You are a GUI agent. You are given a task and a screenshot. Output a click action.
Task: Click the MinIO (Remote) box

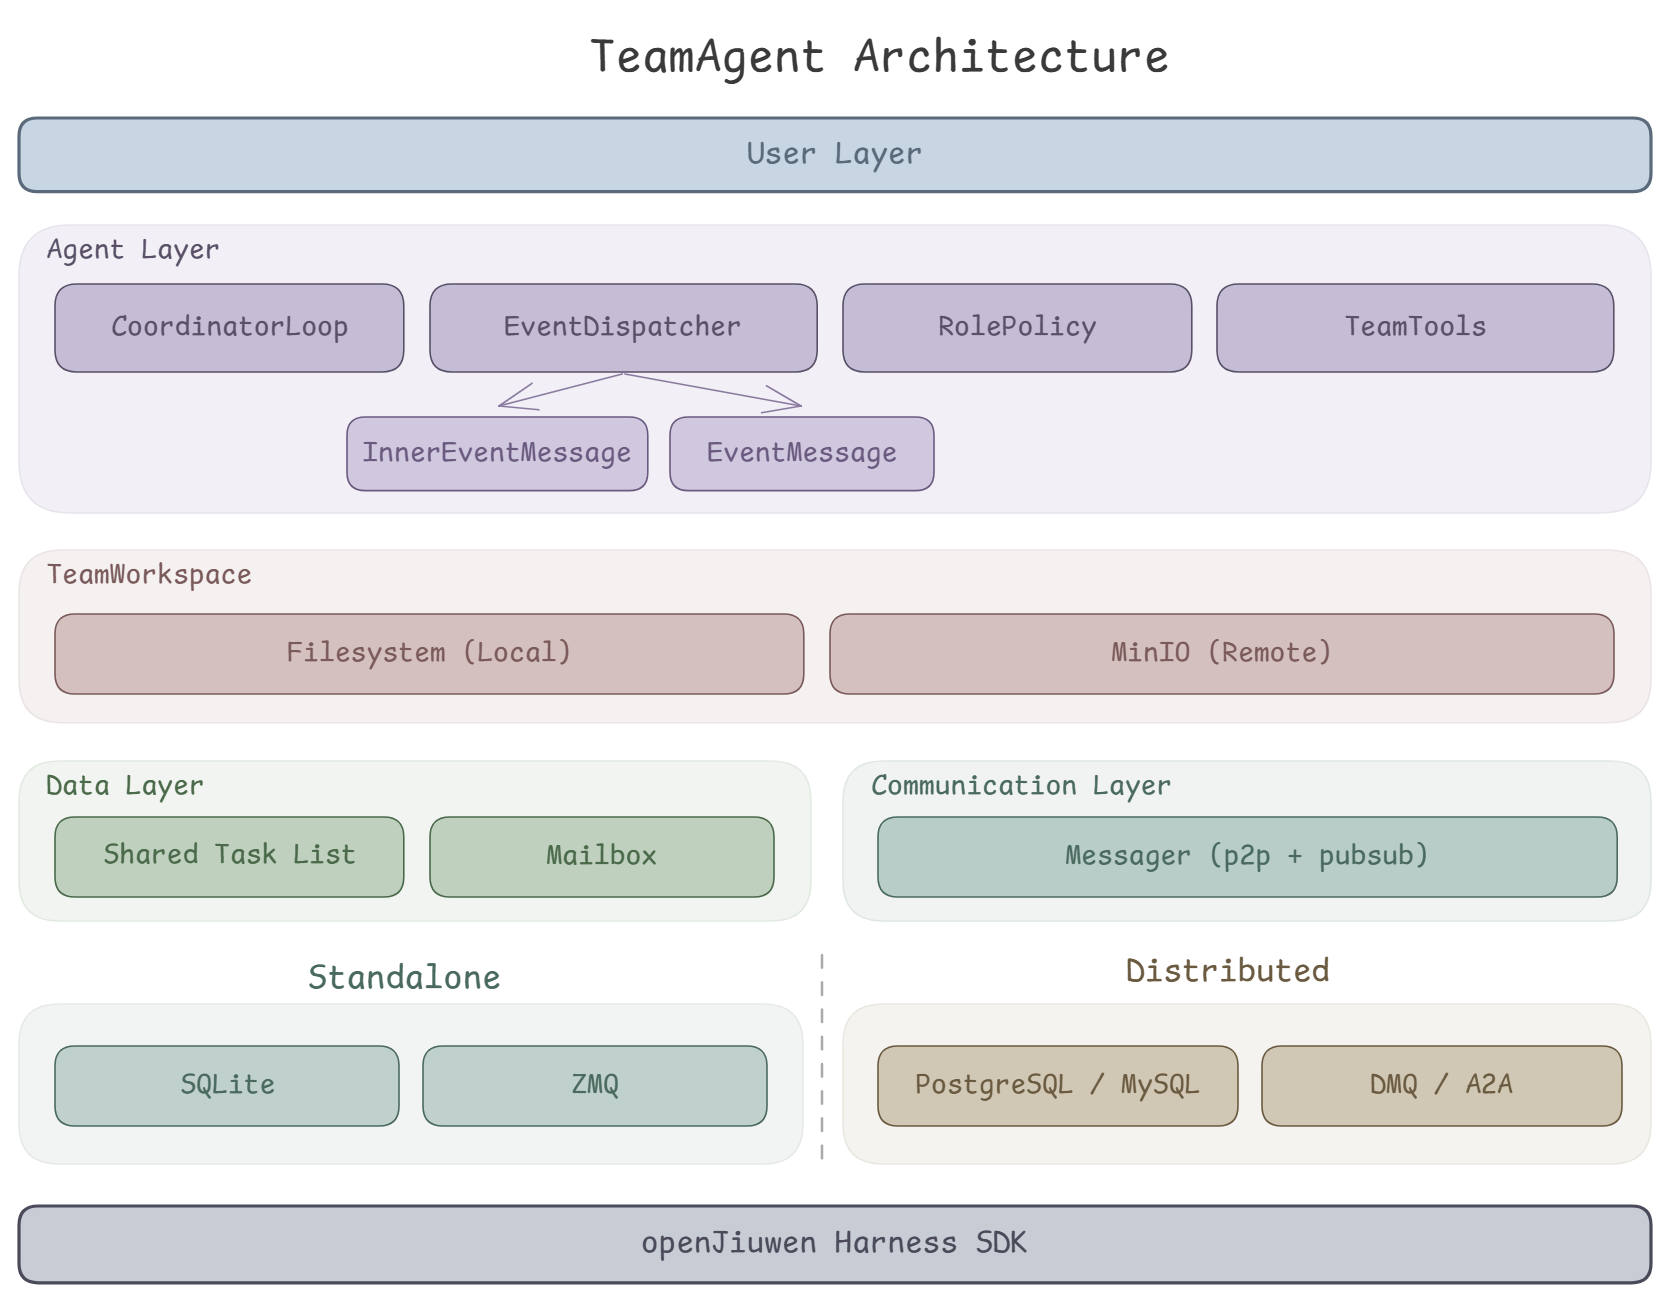coord(1221,654)
